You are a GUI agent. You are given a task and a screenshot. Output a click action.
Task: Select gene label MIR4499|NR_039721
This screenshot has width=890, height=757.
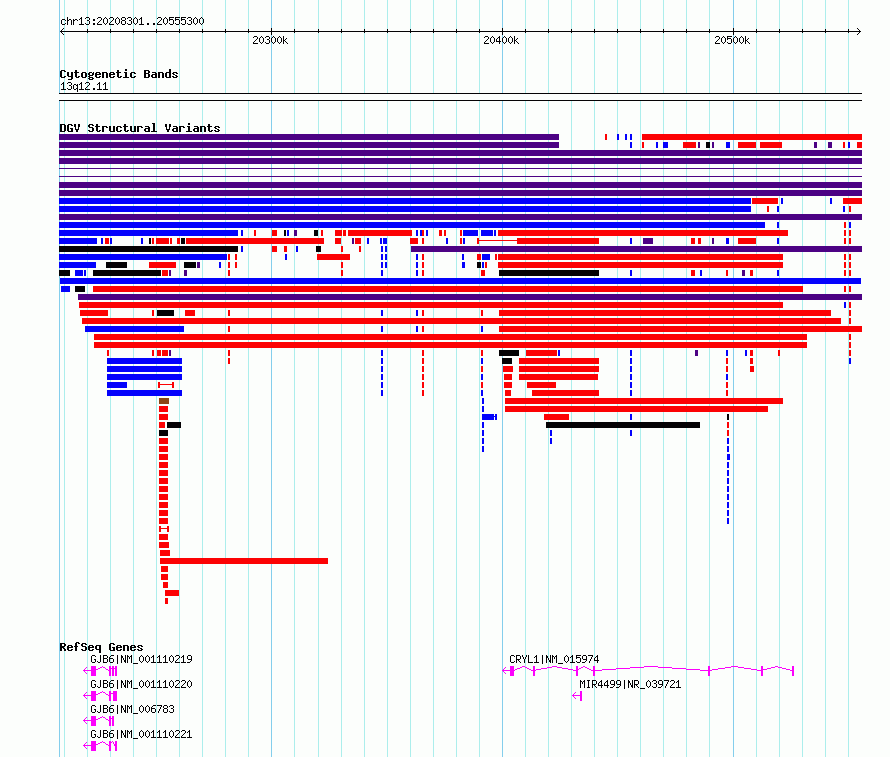tap(630, 684)
